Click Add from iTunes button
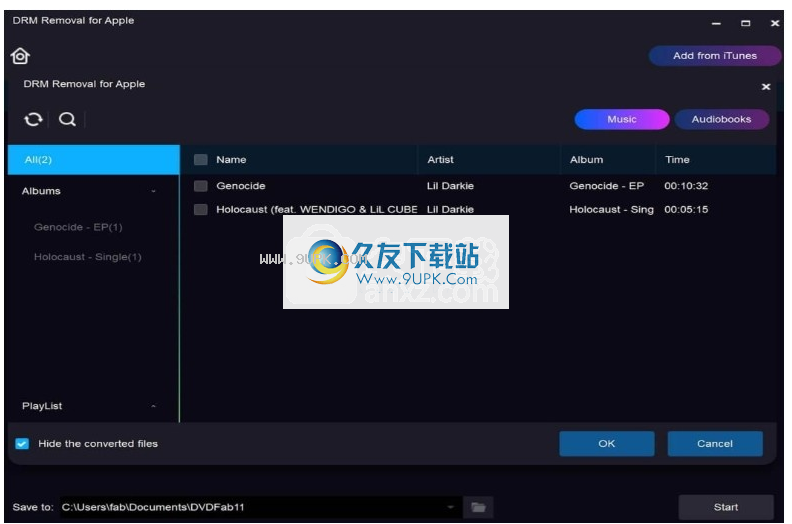The height and width of the screenshot is (524, 792). click(715, 56)
